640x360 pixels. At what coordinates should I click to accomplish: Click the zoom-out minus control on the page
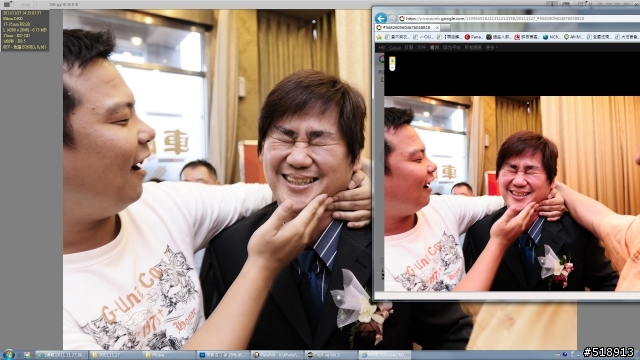(x=392, y=68)
